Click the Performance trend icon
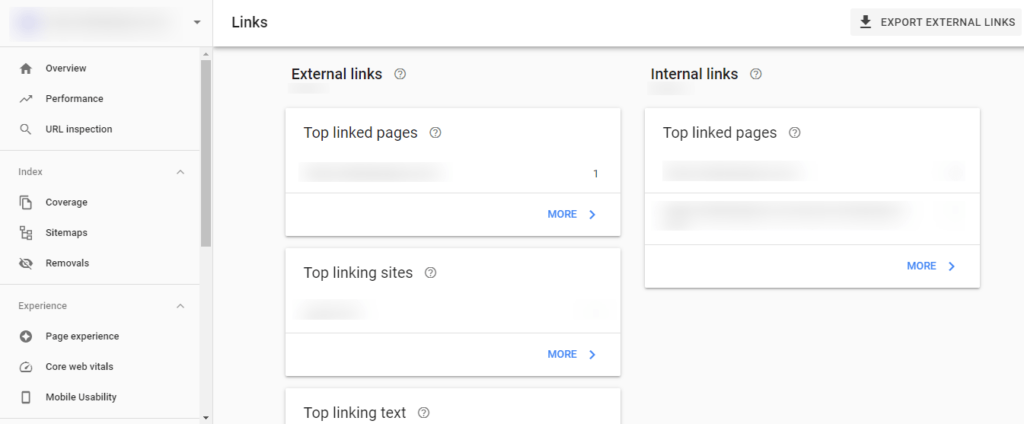Image resolution: width=1024 pixels, height=424 pixels. pos(26,99)
